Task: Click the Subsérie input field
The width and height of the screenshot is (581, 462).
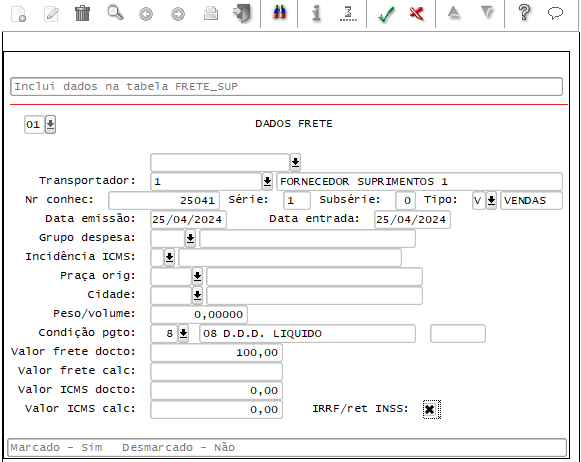Action: pyautogui.click(x=405, y=200)
